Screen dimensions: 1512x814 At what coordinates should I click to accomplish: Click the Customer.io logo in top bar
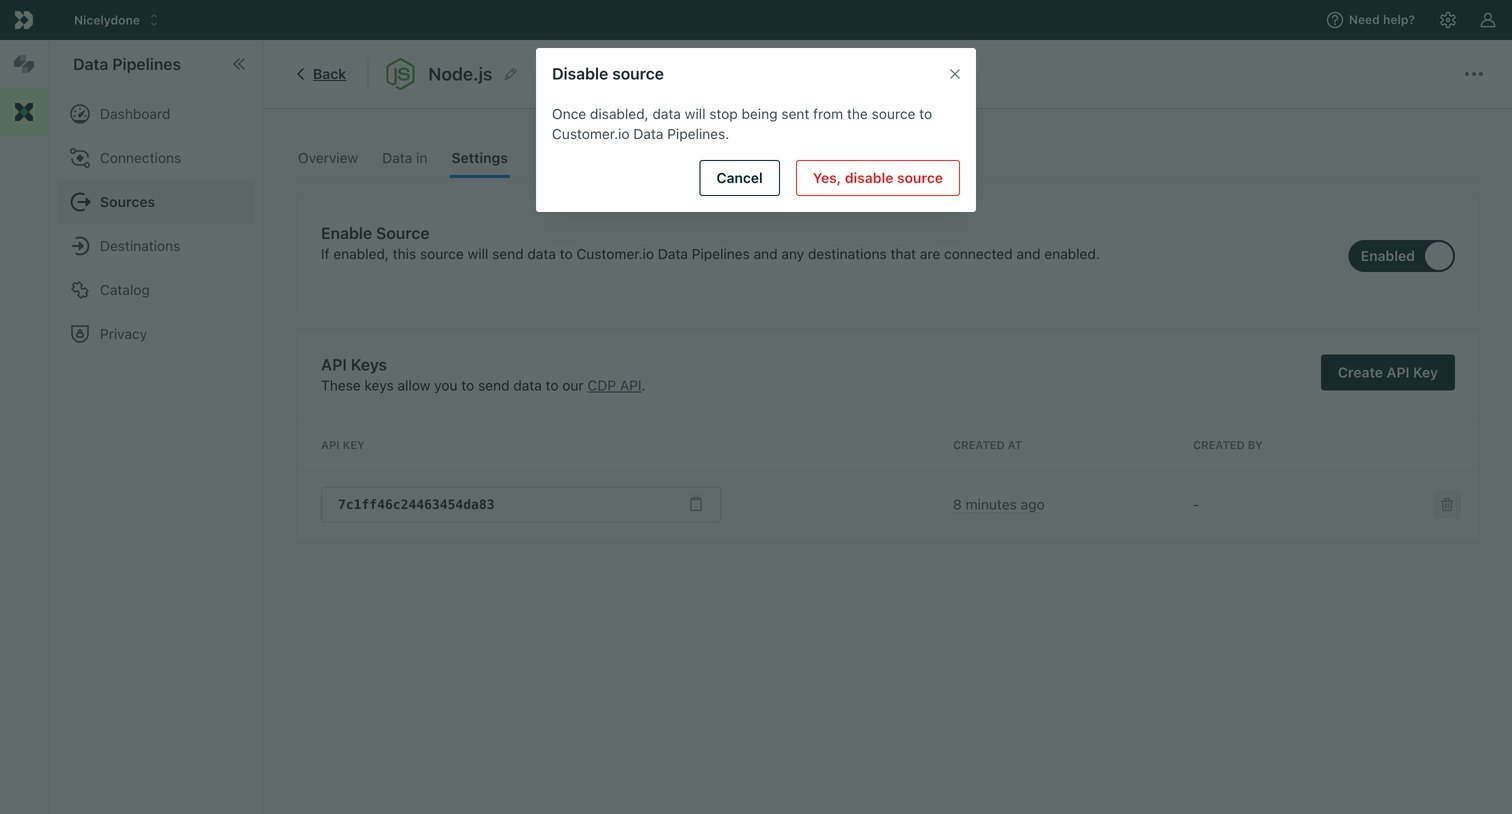(24, 20)
